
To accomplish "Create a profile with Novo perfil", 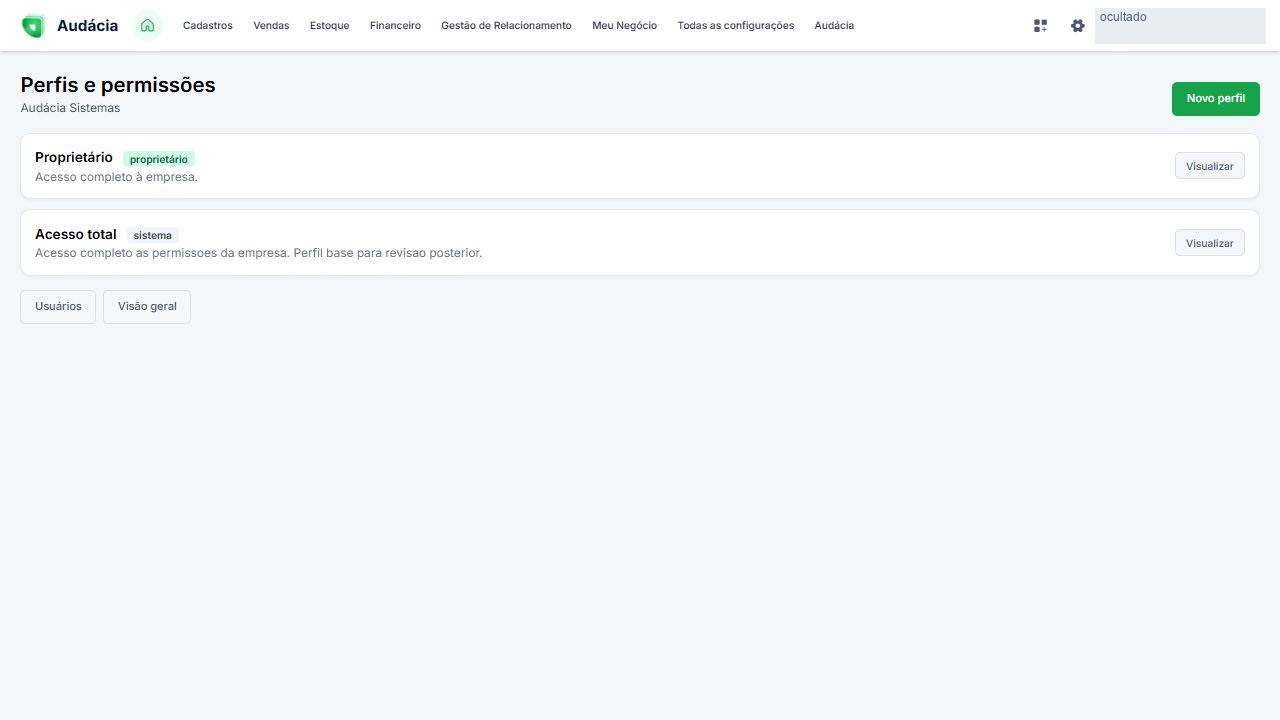I will (1216, 99).
